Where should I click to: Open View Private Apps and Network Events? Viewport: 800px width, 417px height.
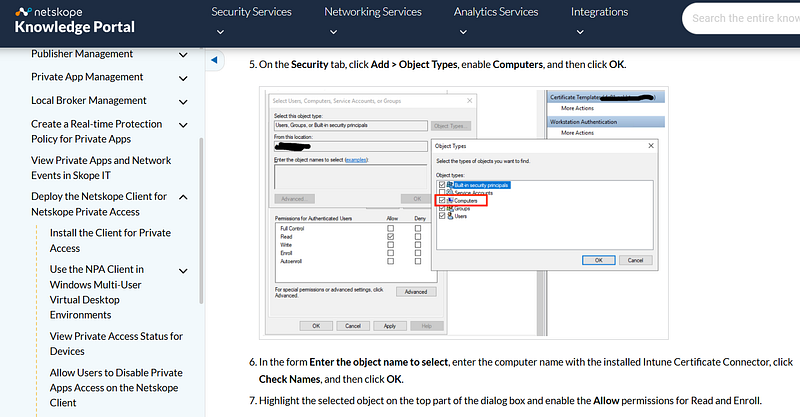coord(101,167)
